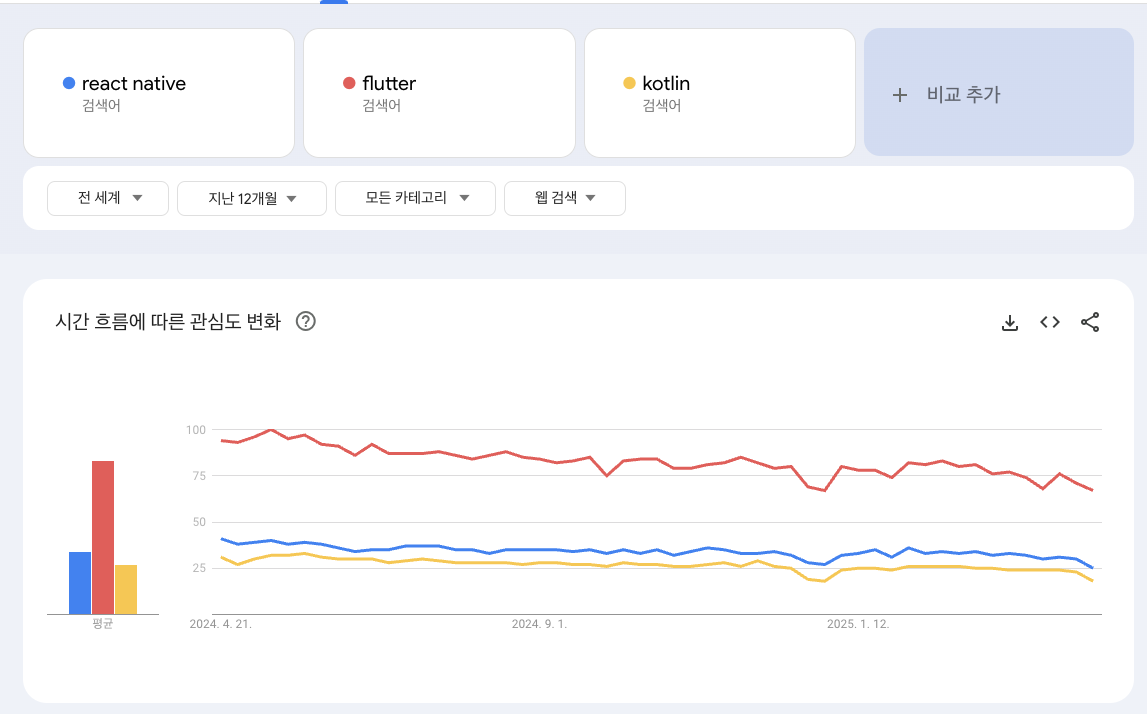
Task: Click the embed code icon
Action: pyautogui.click(x=1050, y=322)
